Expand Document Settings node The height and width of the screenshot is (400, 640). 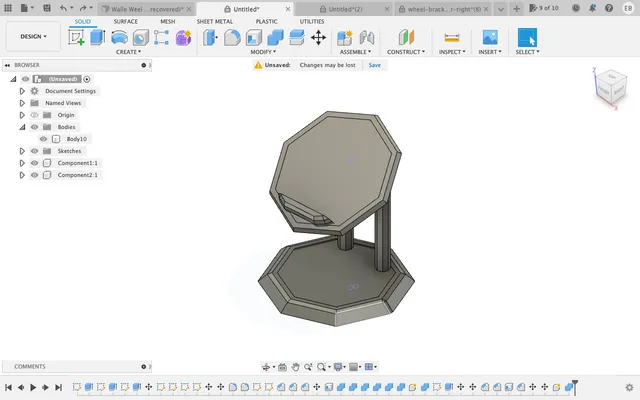22,91
